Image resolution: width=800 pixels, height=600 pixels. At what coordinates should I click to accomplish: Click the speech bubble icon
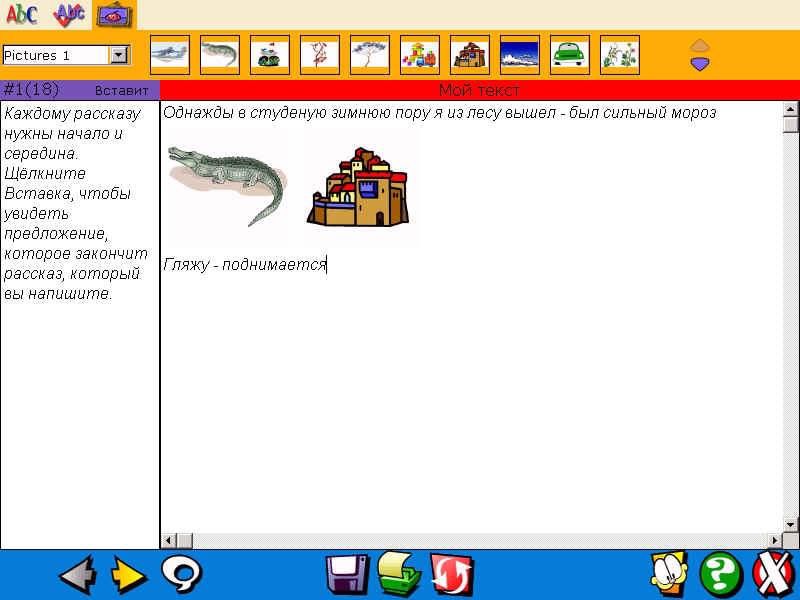click(x=182, y=574)
